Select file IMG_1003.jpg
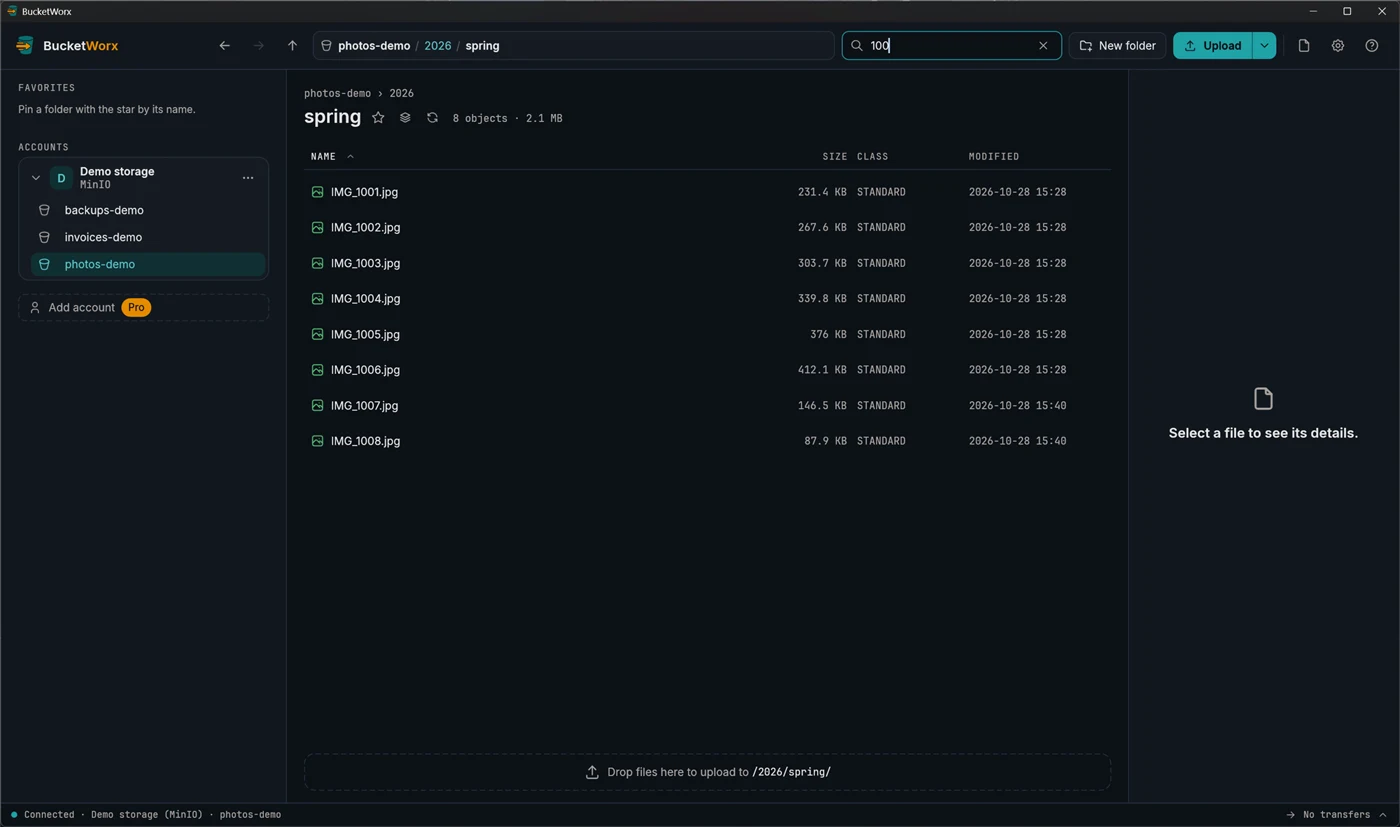The width and height of the screenshot is (1400, 827). click(707, 263)
